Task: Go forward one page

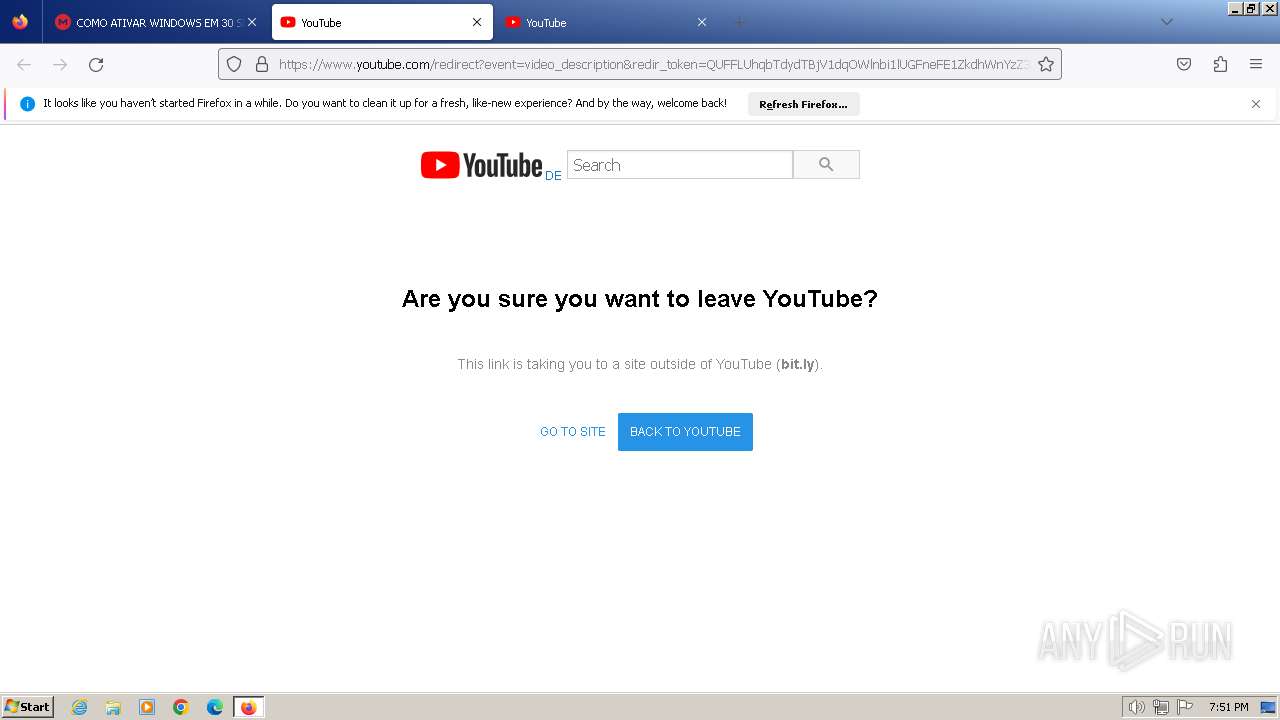Action: (60, 64)
